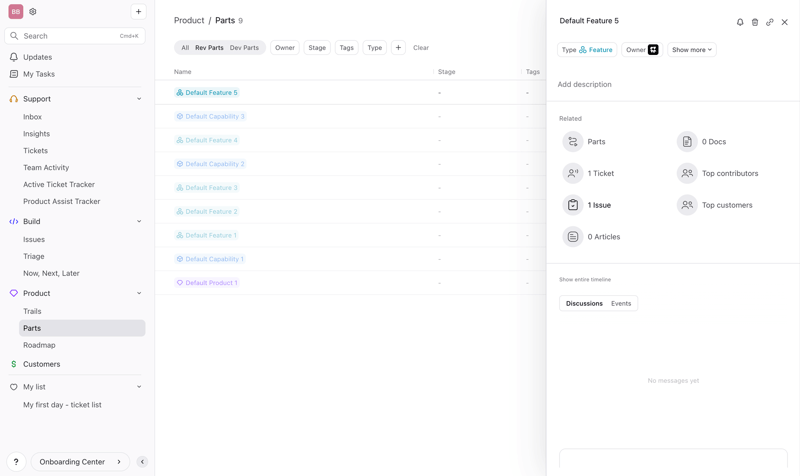
Task: Open Top customers related item
Action: [x=715, y=205]
